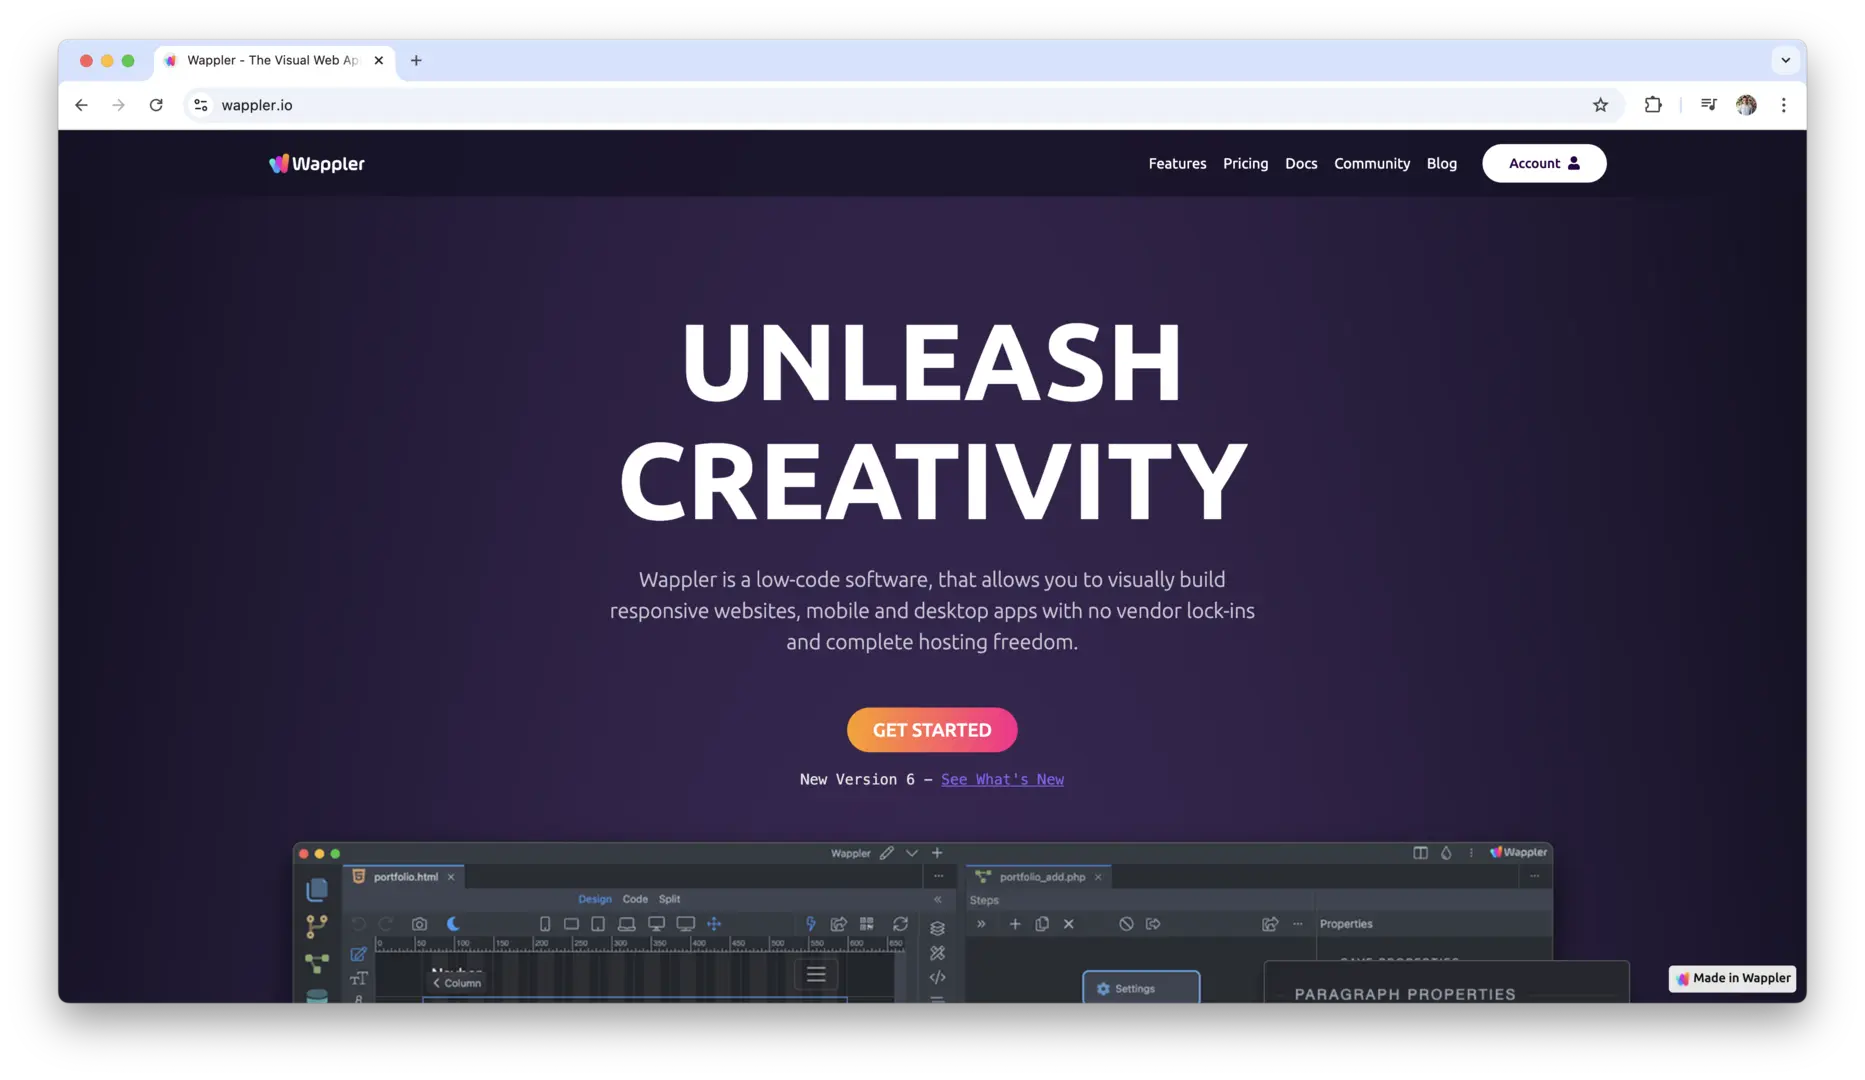Screen dimensions: 1865x1080
Task: Select the Wappler - The Visual Web browser tab
Action: (275, 60)
